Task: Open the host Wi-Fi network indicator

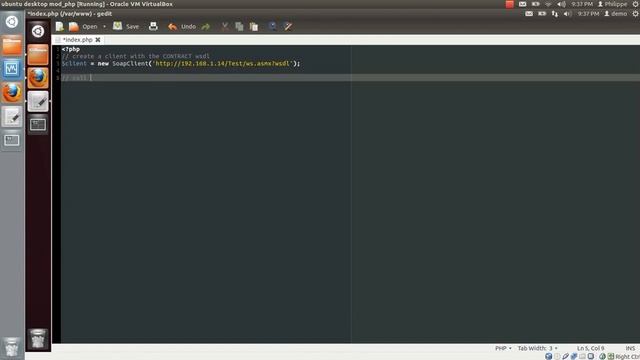Action: click(x=548, y=4)
